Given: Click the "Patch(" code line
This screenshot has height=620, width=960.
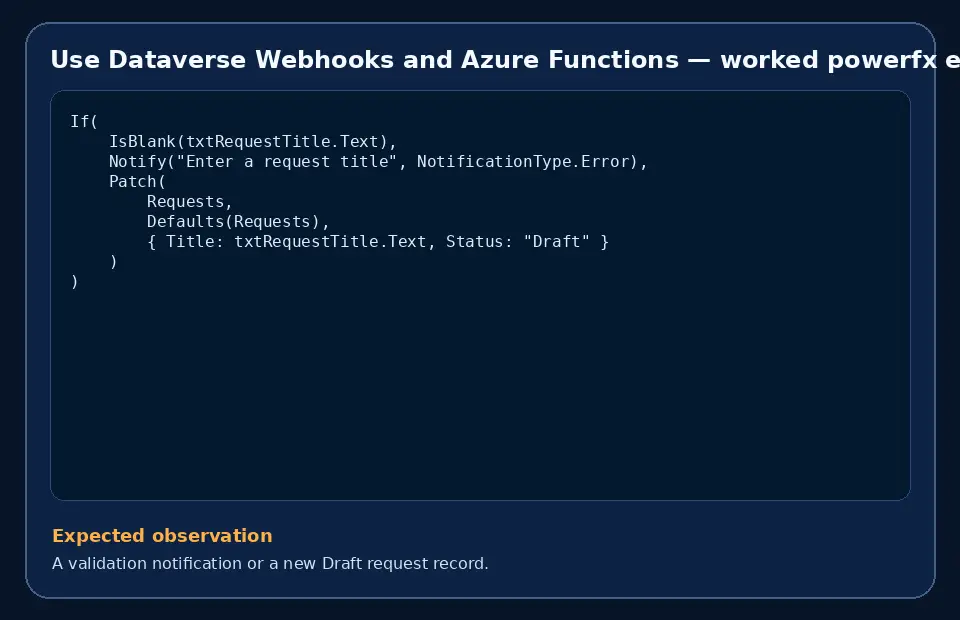Looking at the screenshot, I should [x=137, y=182].
